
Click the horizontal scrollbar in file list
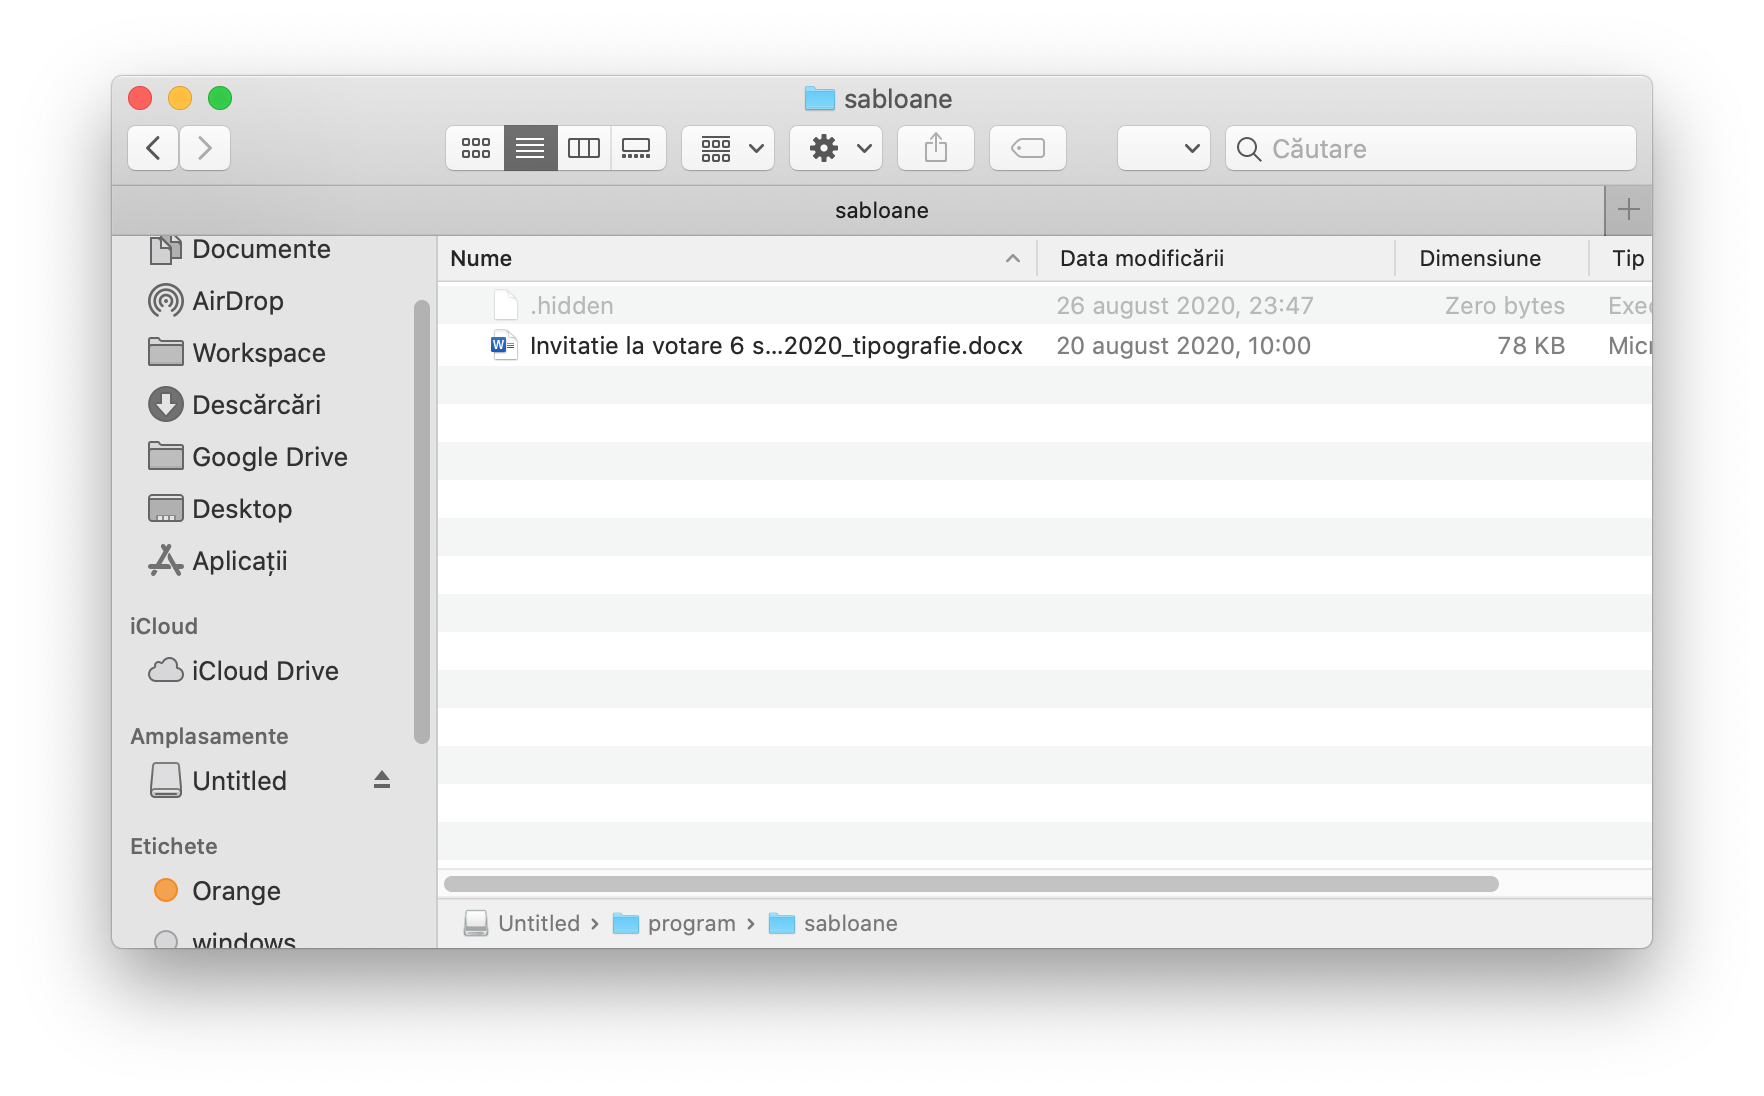tap(971, 884)
